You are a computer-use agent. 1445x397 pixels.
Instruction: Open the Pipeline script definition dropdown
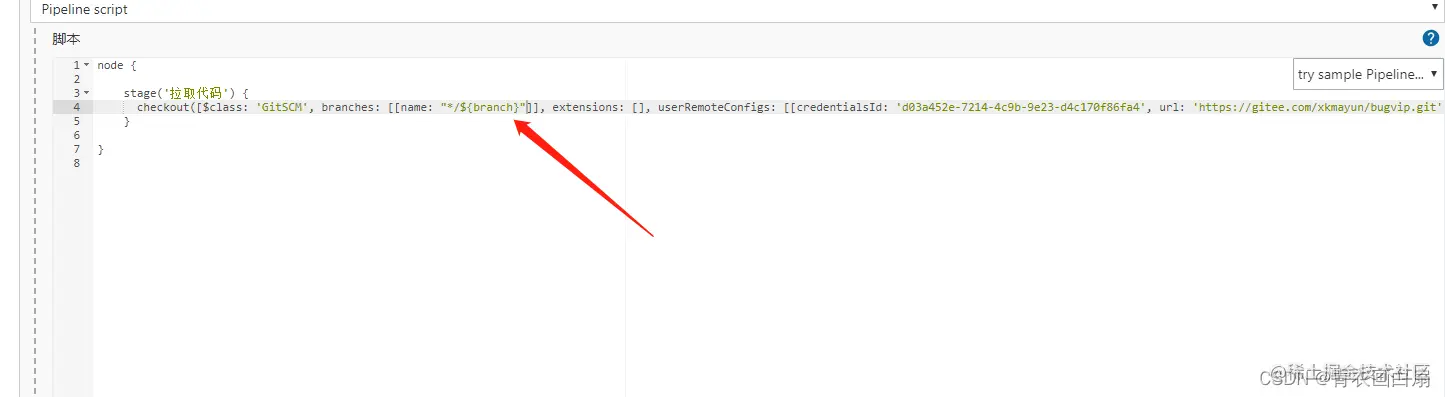pos(737,9)
